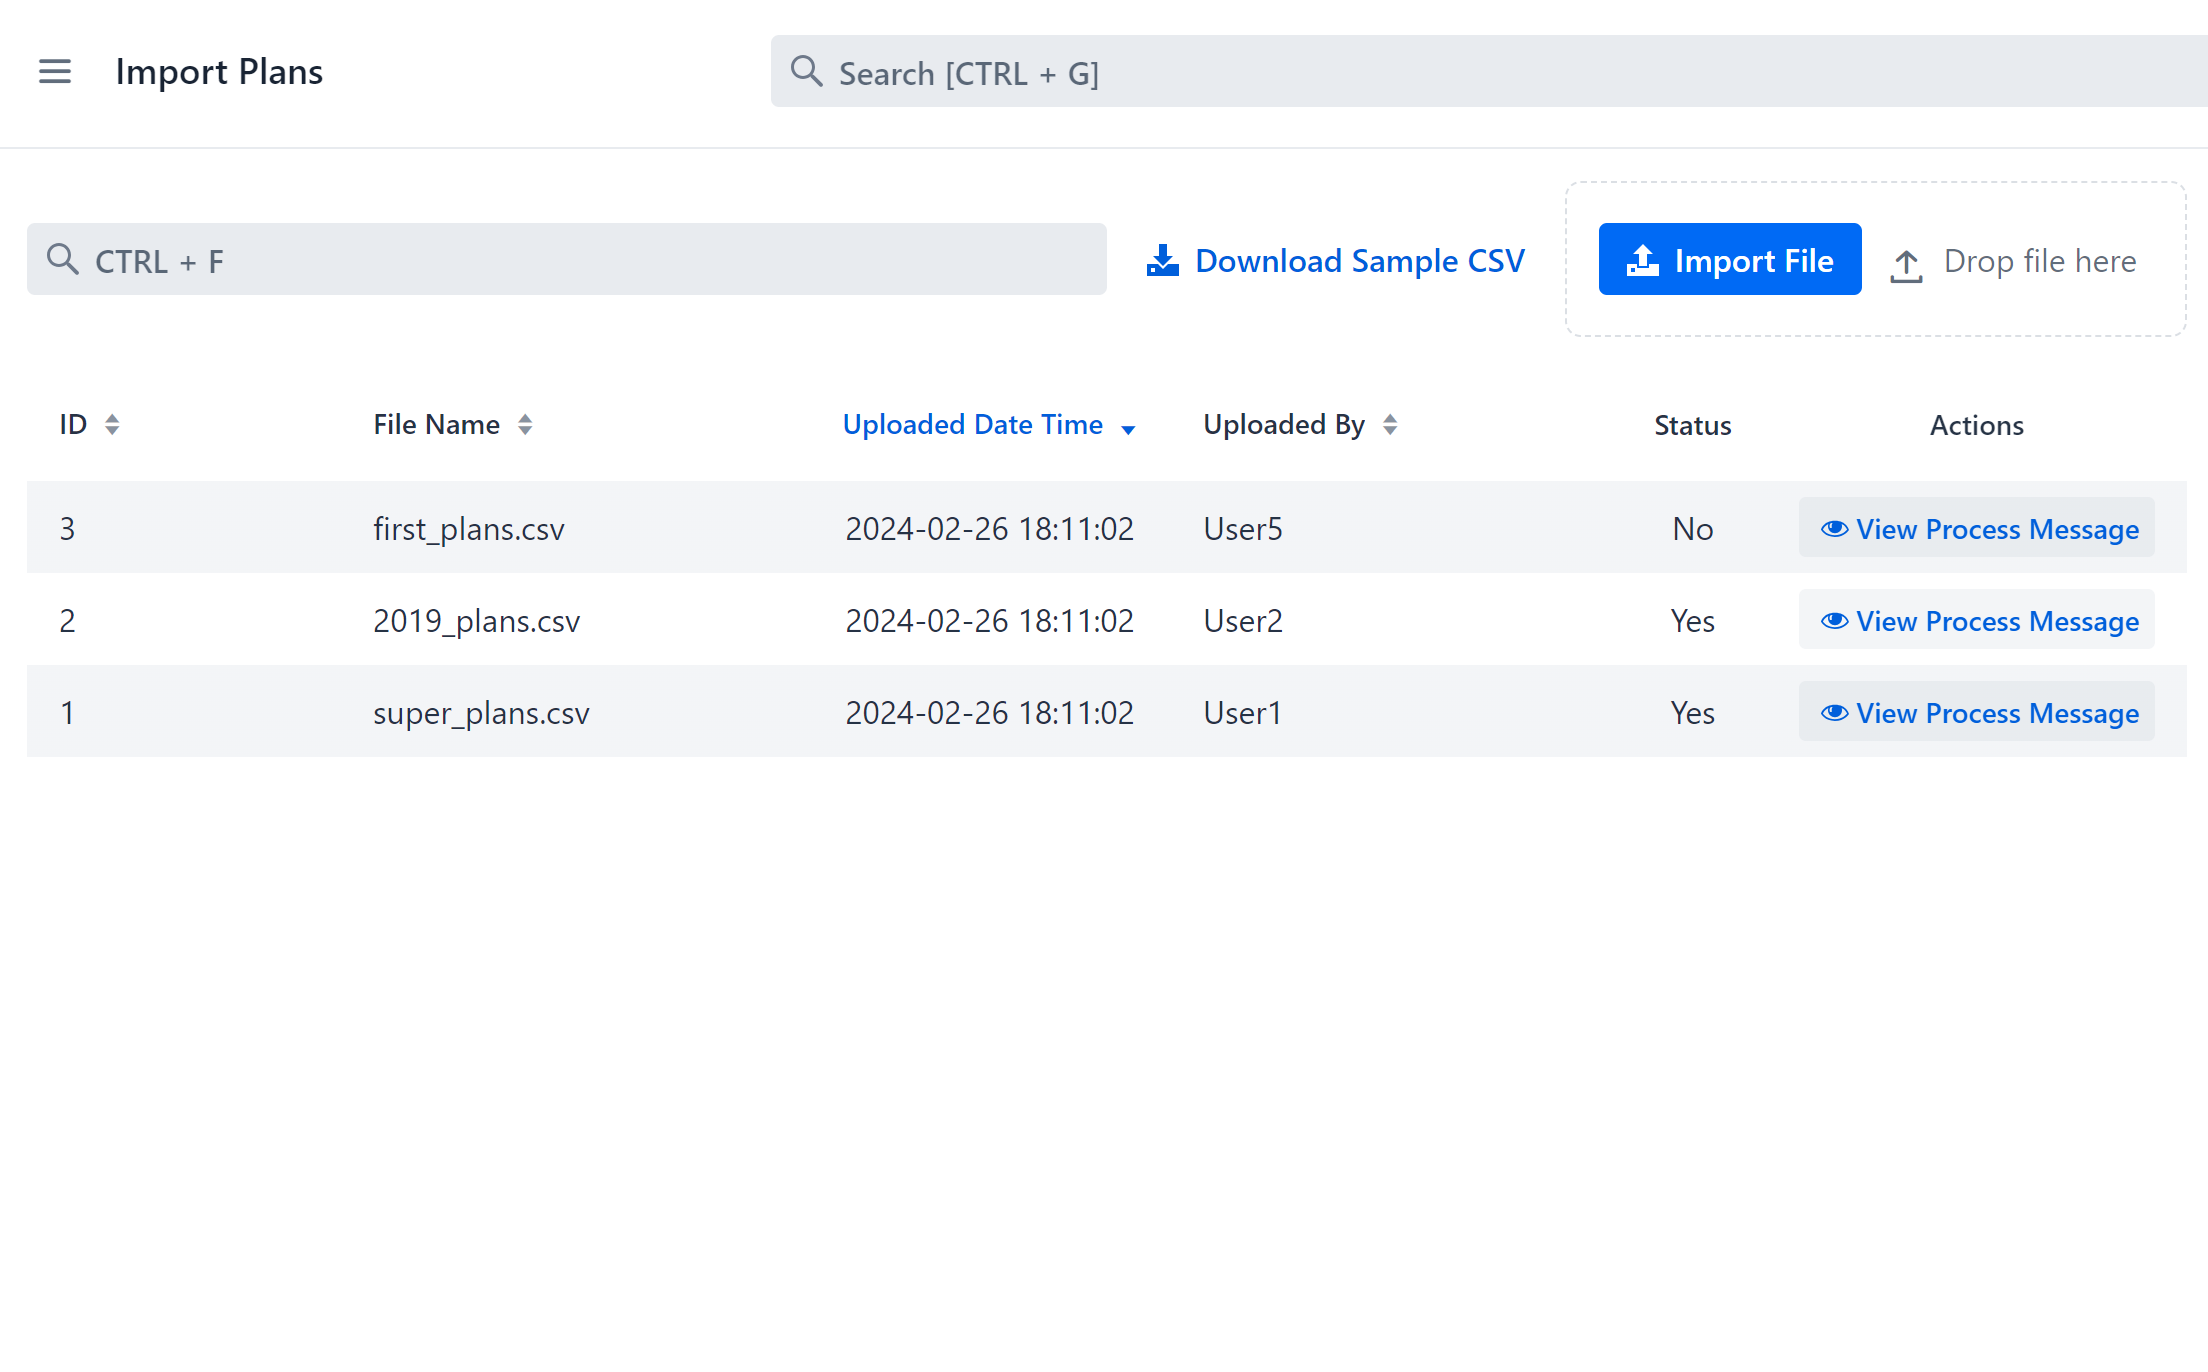2208x1372 pixels.
Task: Open the Status column header
Action: [x=1691, y=424]
